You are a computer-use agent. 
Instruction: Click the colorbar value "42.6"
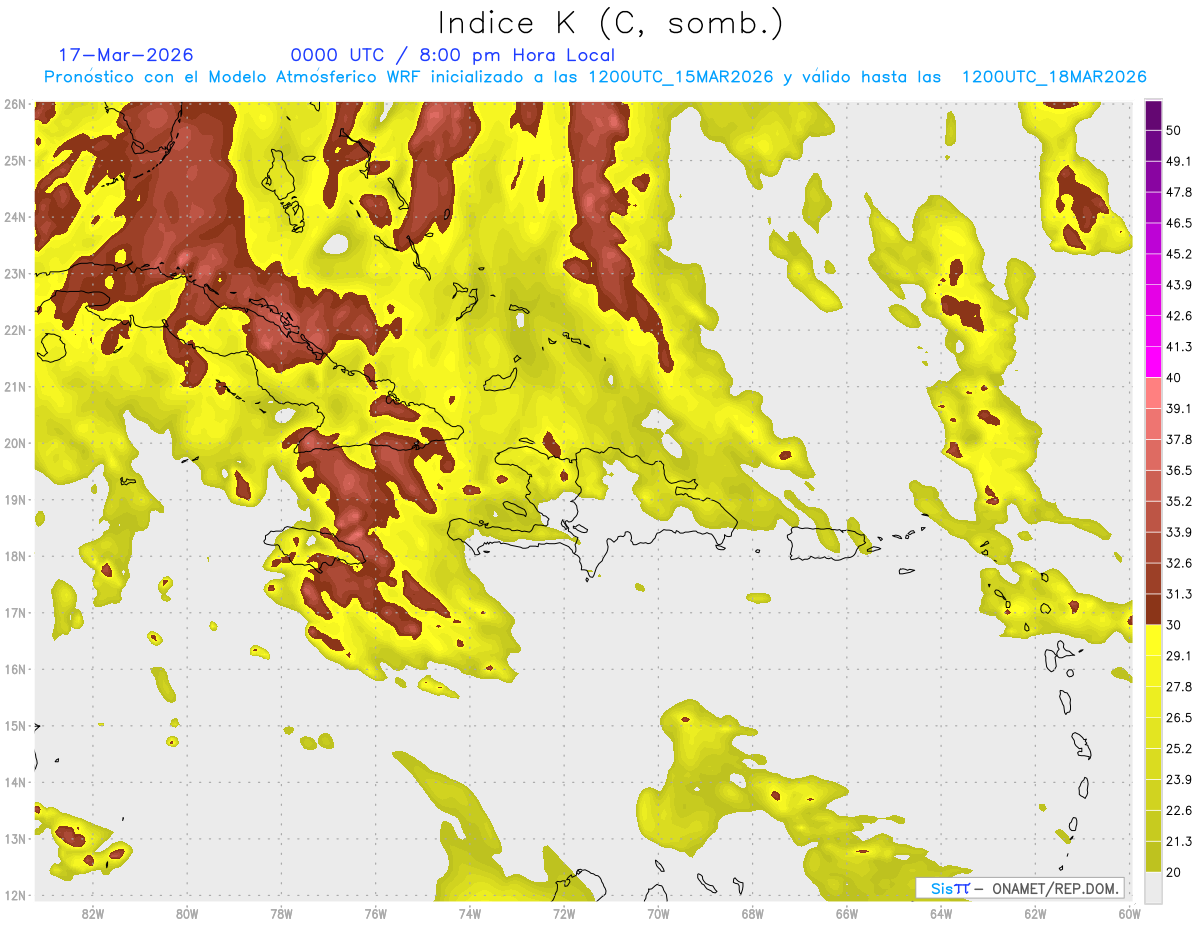pos(1179,316)
